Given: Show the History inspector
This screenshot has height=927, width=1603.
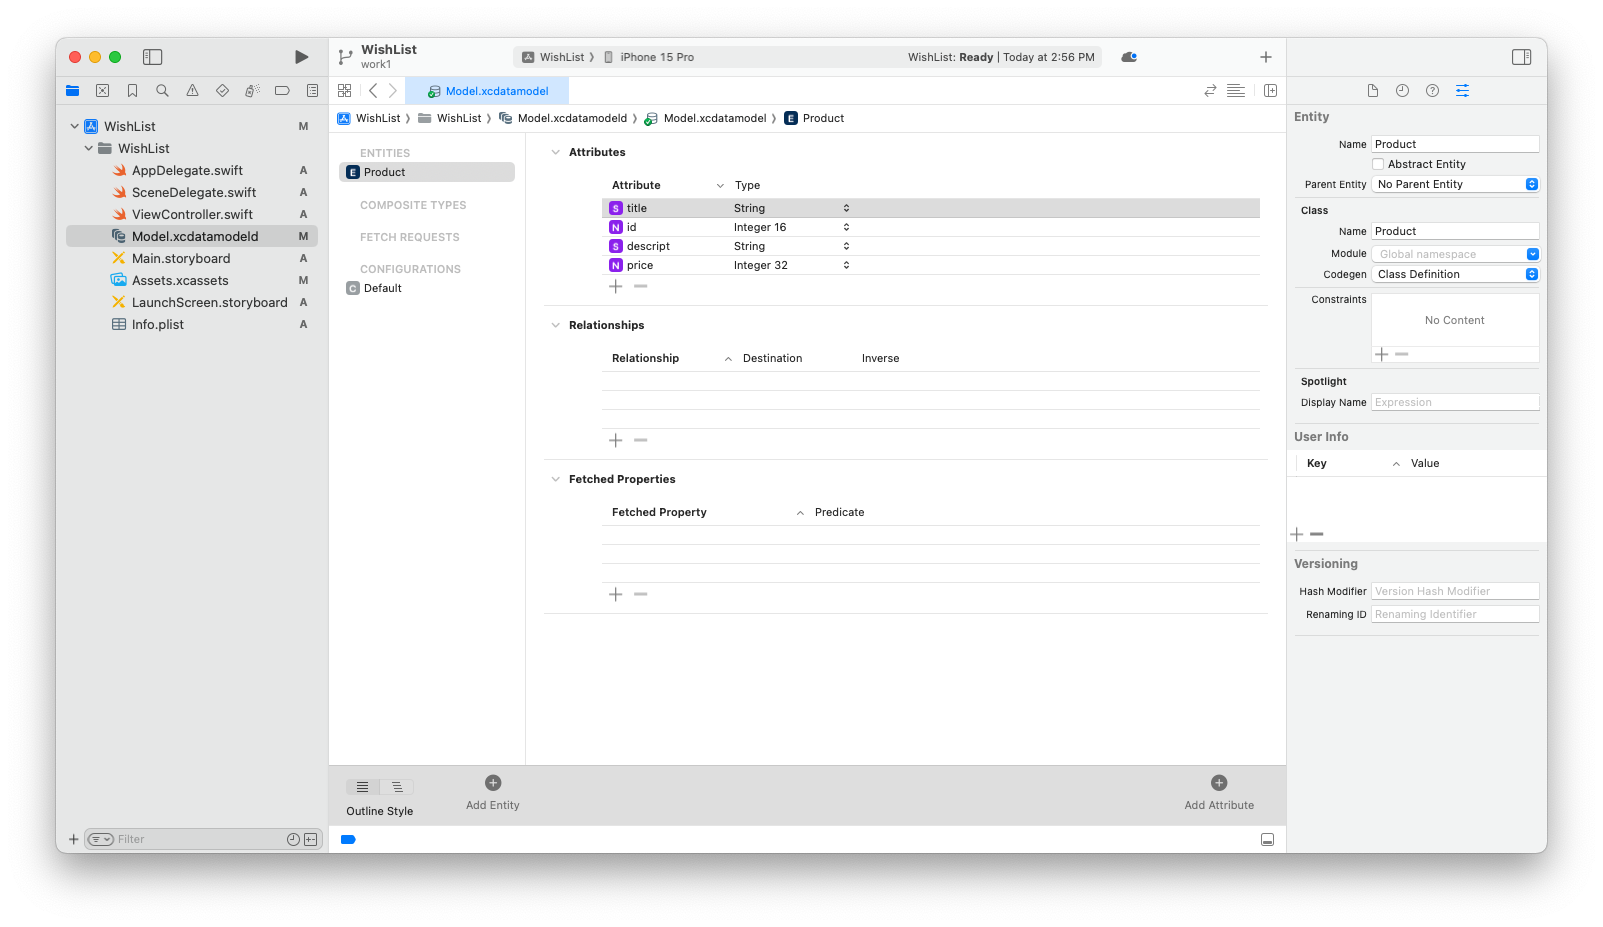Looking at the screenshot, I should [1403, 91].
